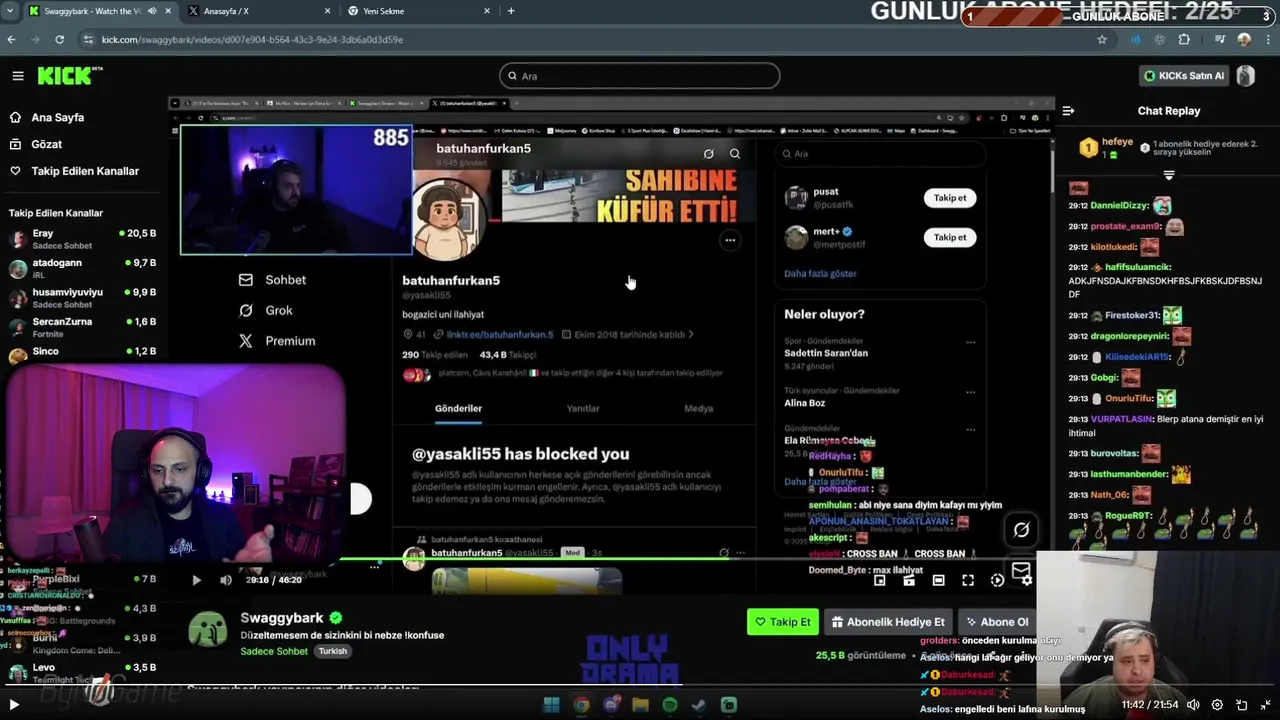Open options for Alina Boz trend
Viewport: 1280px width, 720px height.
[x=970, y=392]
